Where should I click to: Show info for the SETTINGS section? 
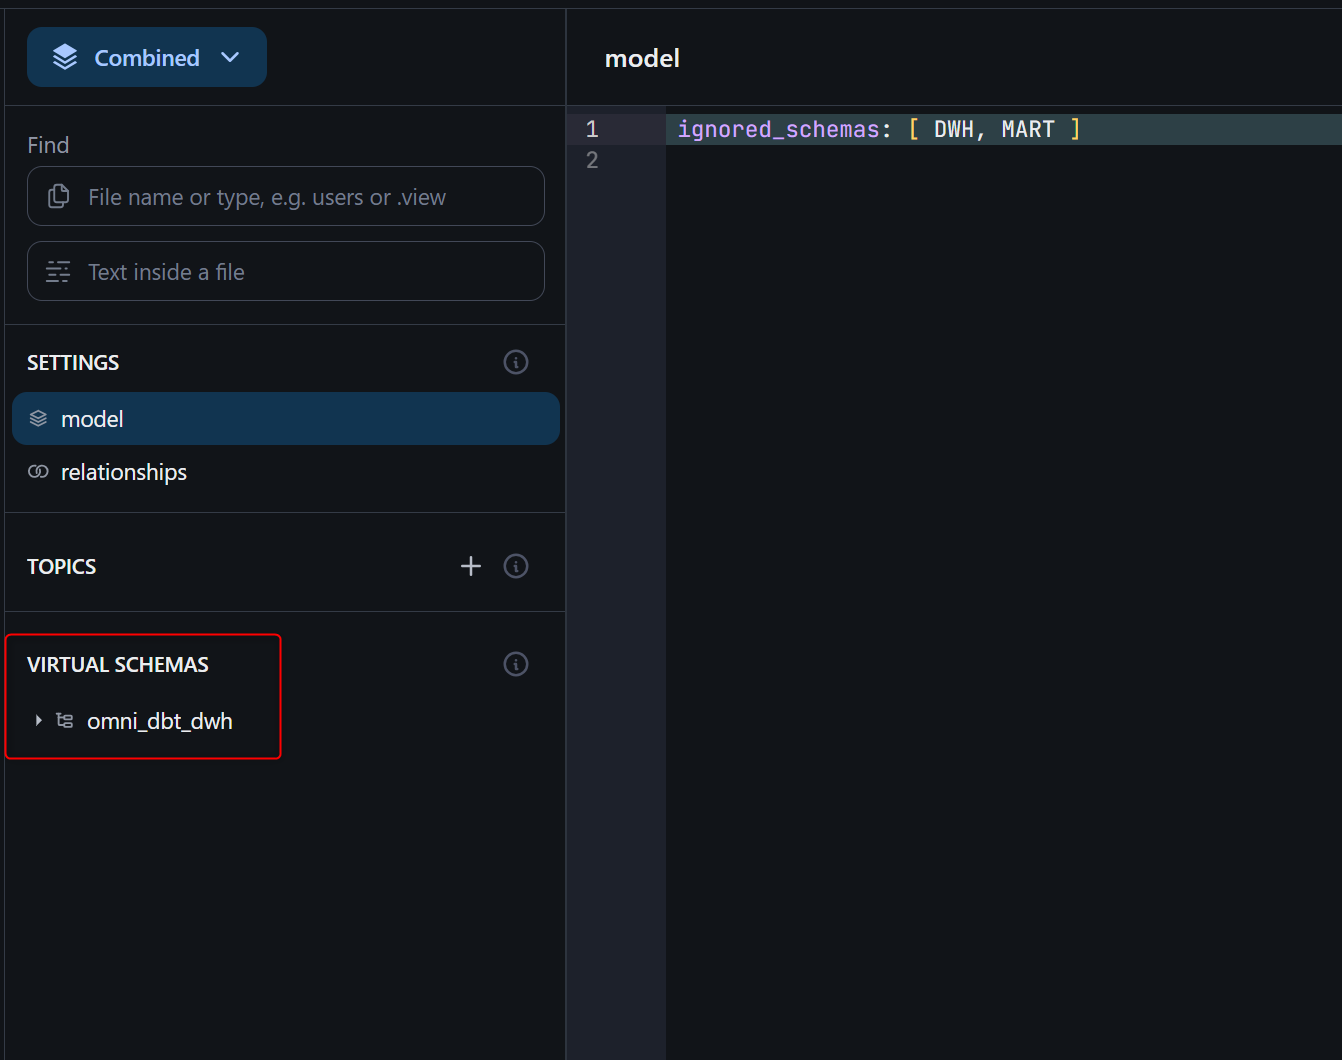click(515, 362)
